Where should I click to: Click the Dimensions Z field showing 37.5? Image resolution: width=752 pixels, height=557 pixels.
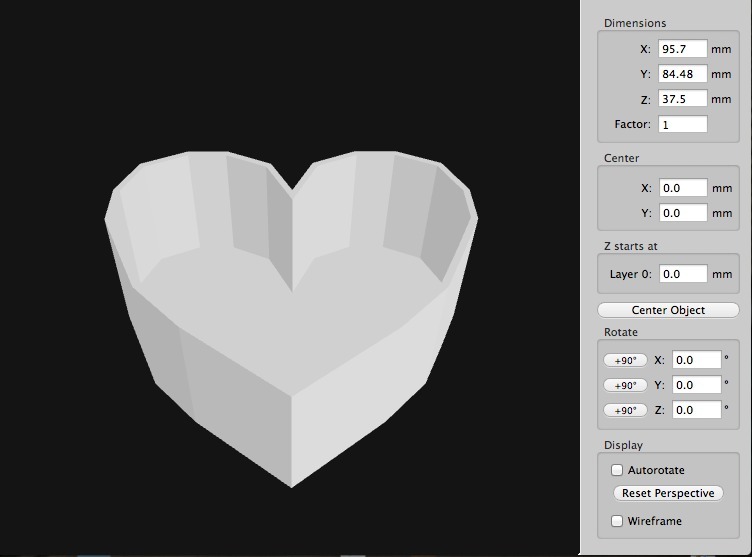(682, 99)
